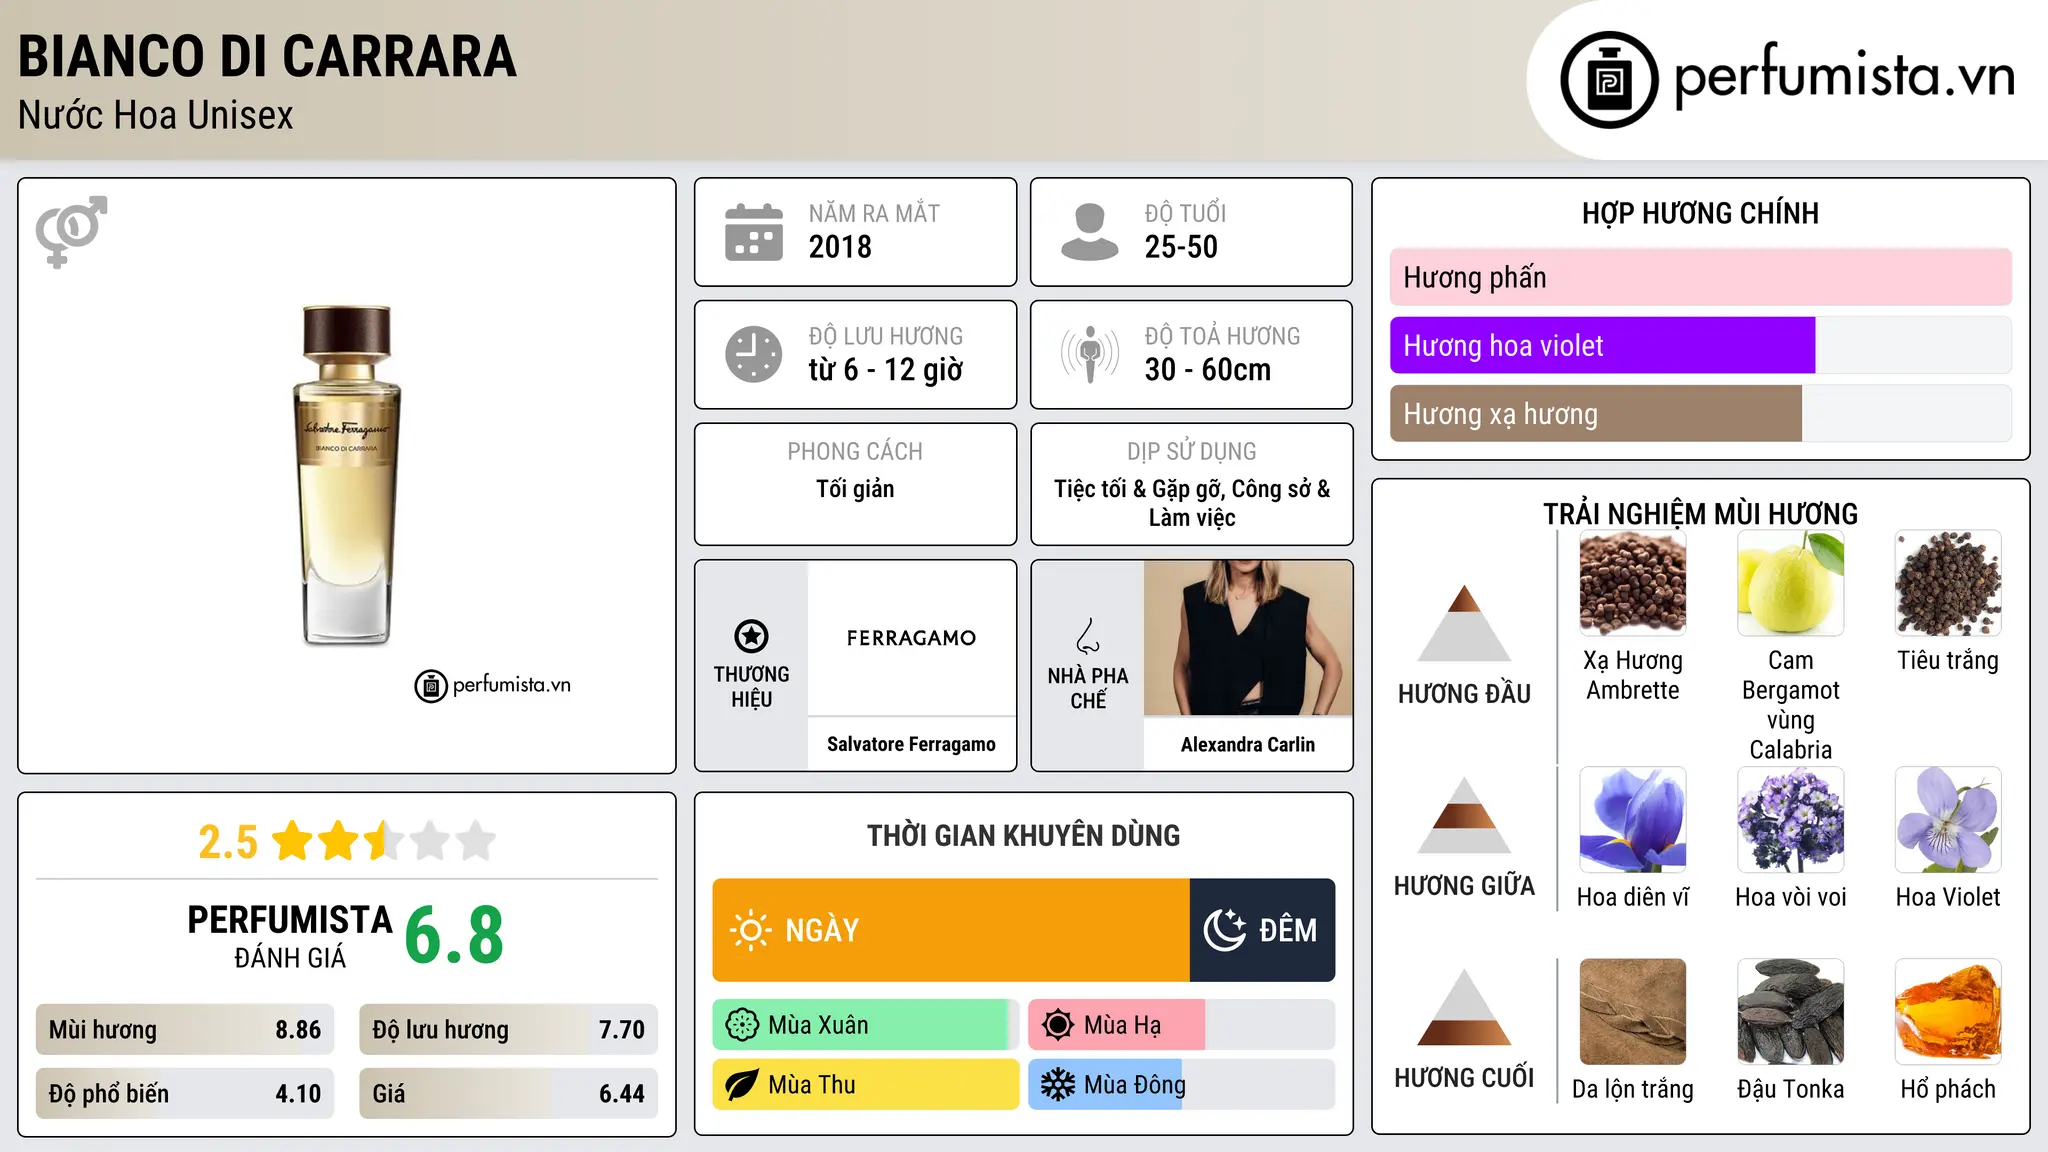Click the Giá 6.44 score bar
This screenshot has width=2048, height=1152.
(x=508, y=1094)
